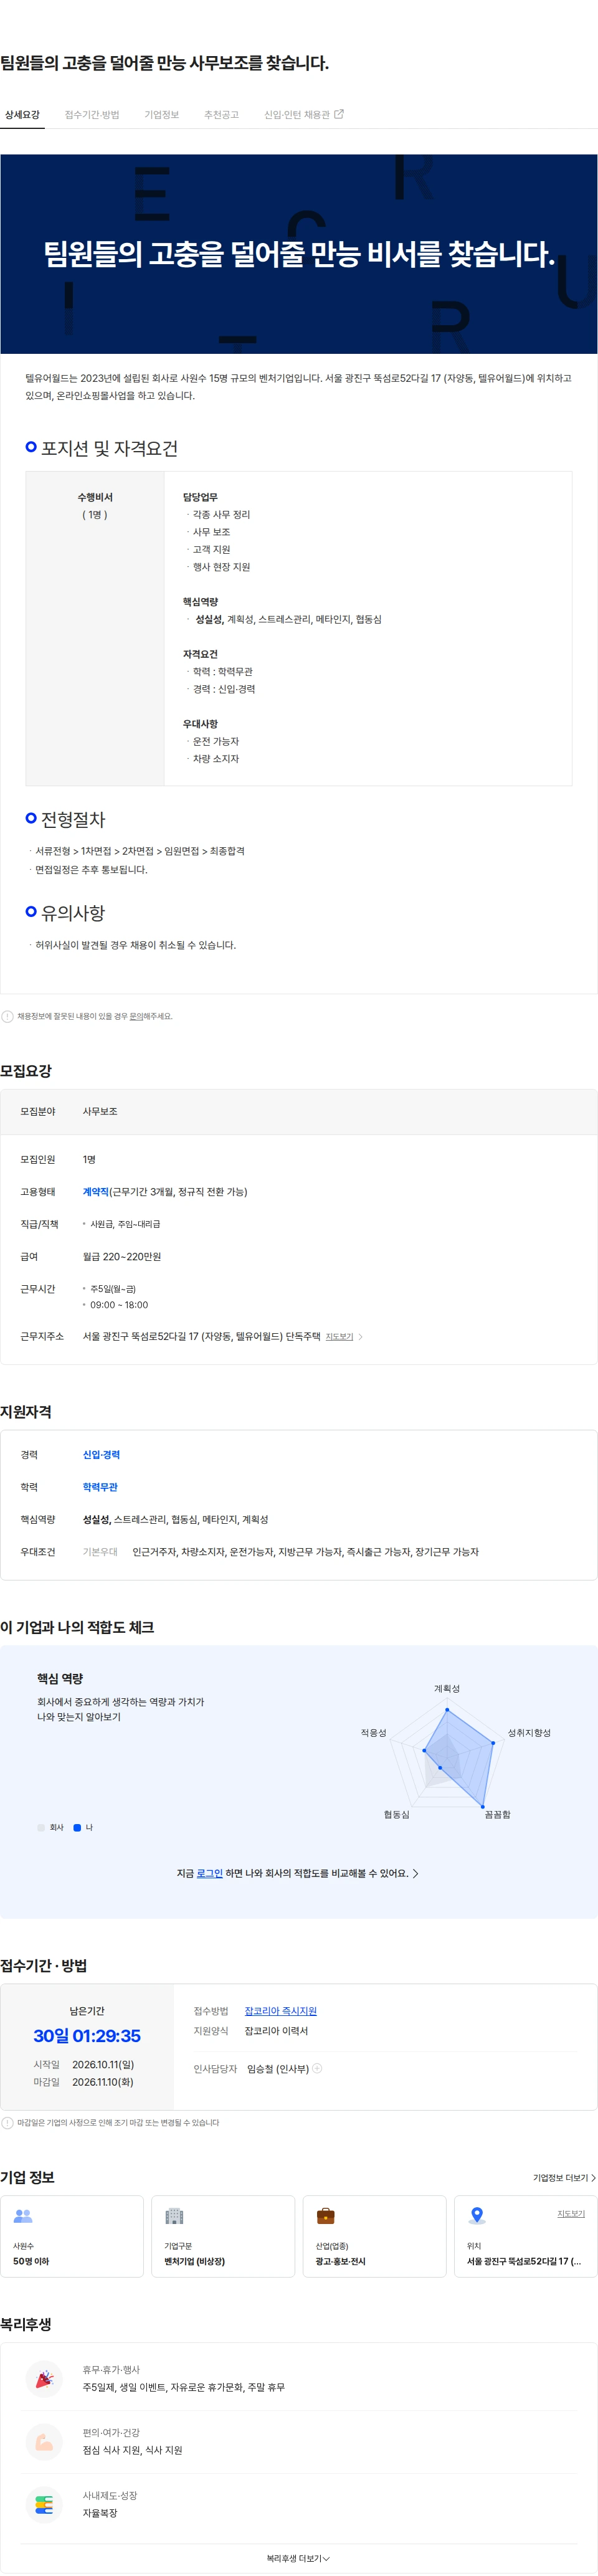Click the 광고·홍보·전시 industry text
The width and height of the screenshot is (598, 2576).
(340, 2262)
